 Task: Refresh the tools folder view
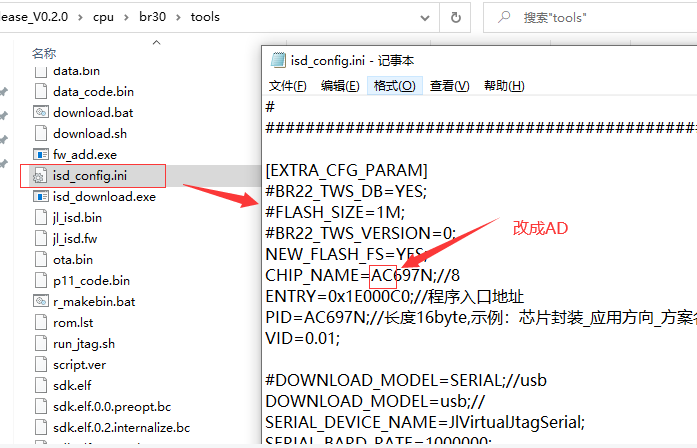point(455,17)
